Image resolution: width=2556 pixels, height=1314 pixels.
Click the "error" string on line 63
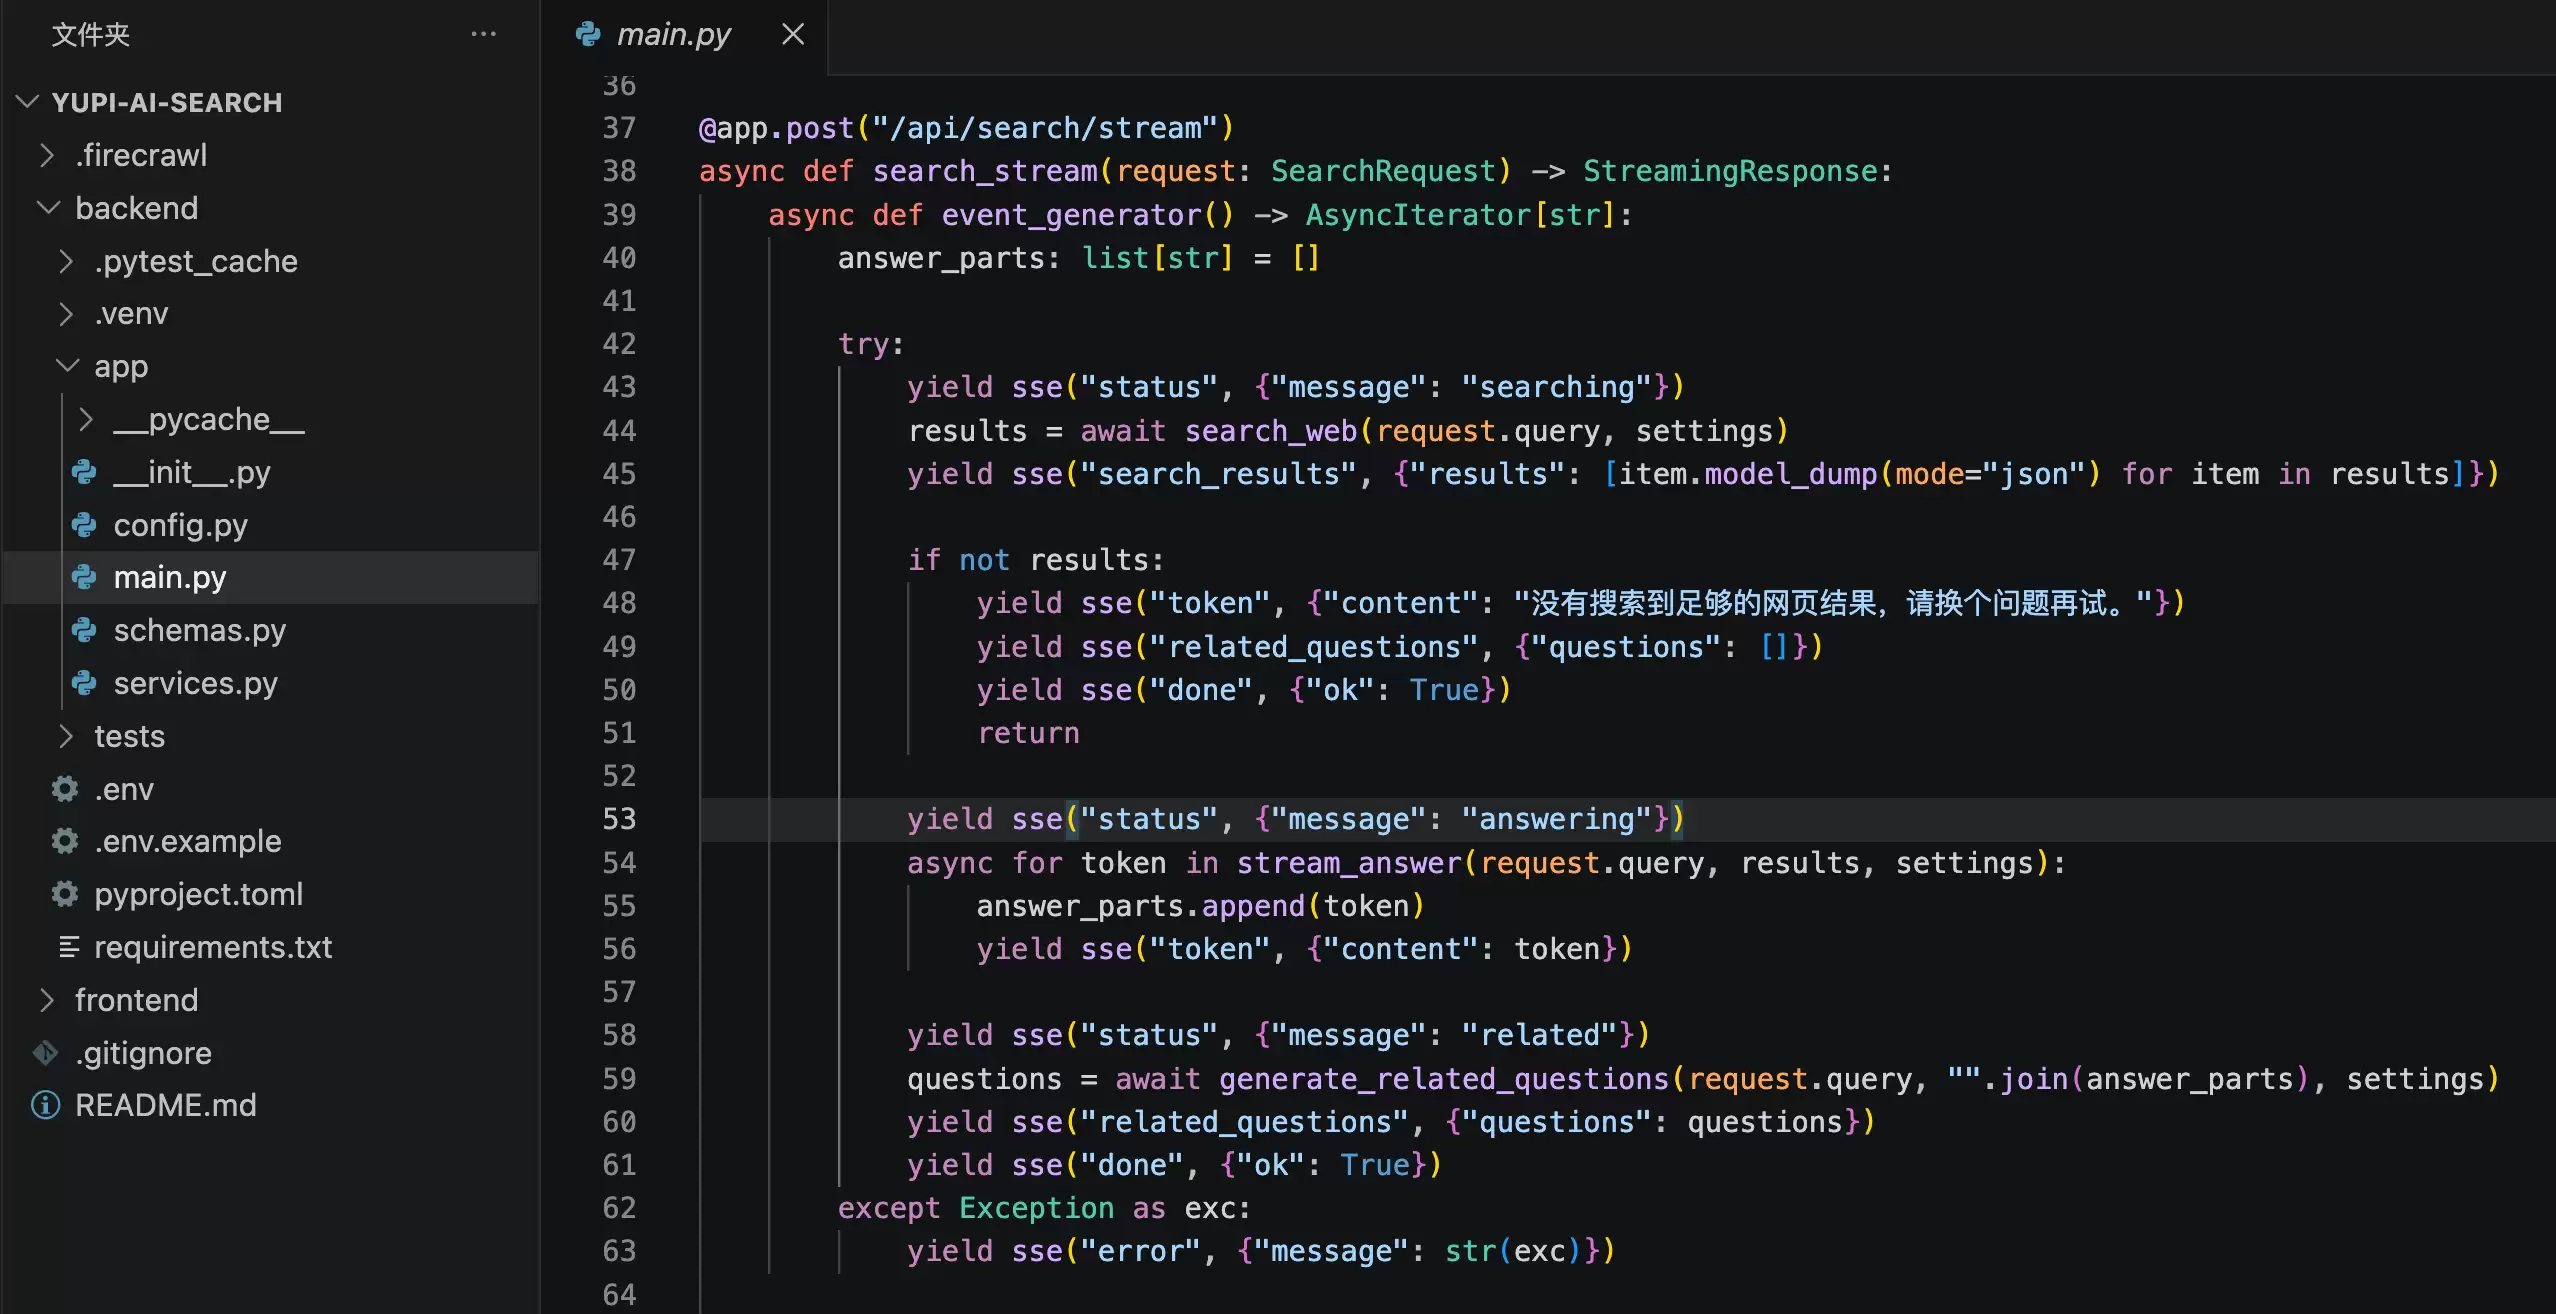click(1141, 1251)
